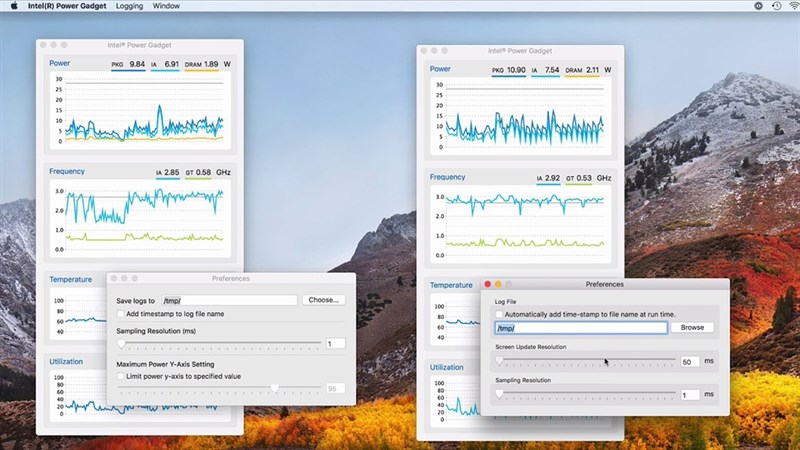Click the Frequency heading in right window
Screen dimensions: 800x450
pos(447,177)
